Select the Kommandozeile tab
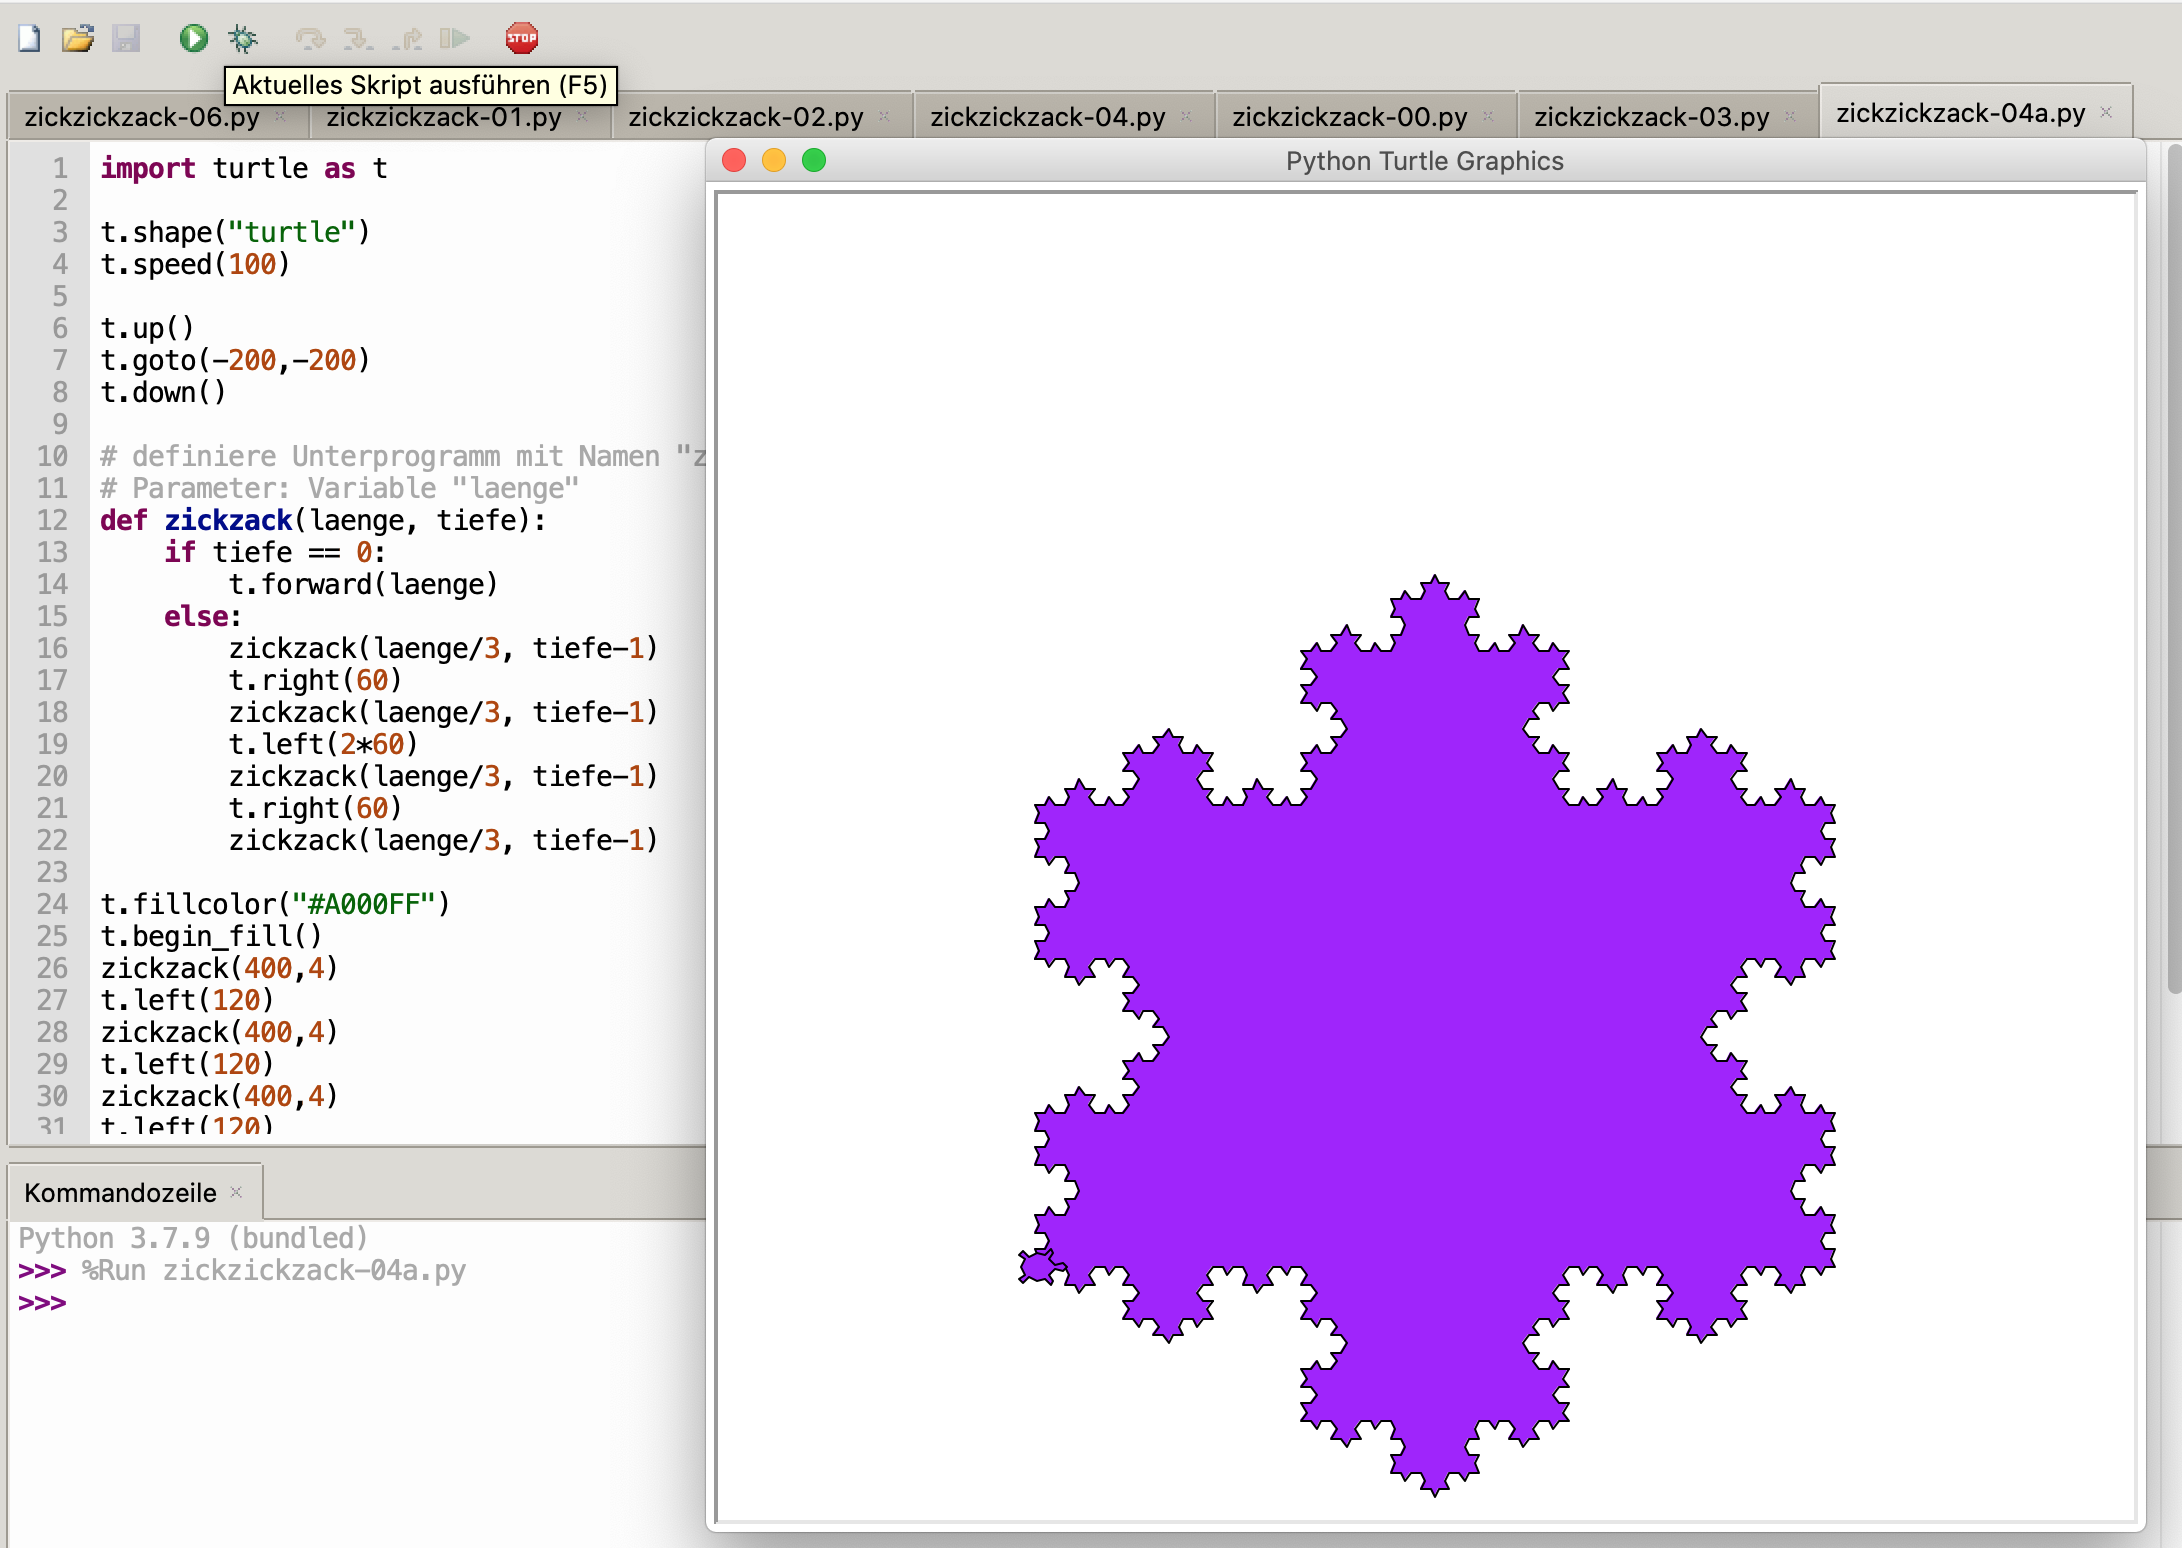The width and height of the screenshot is (2182, 1548). pos(120,1193)
